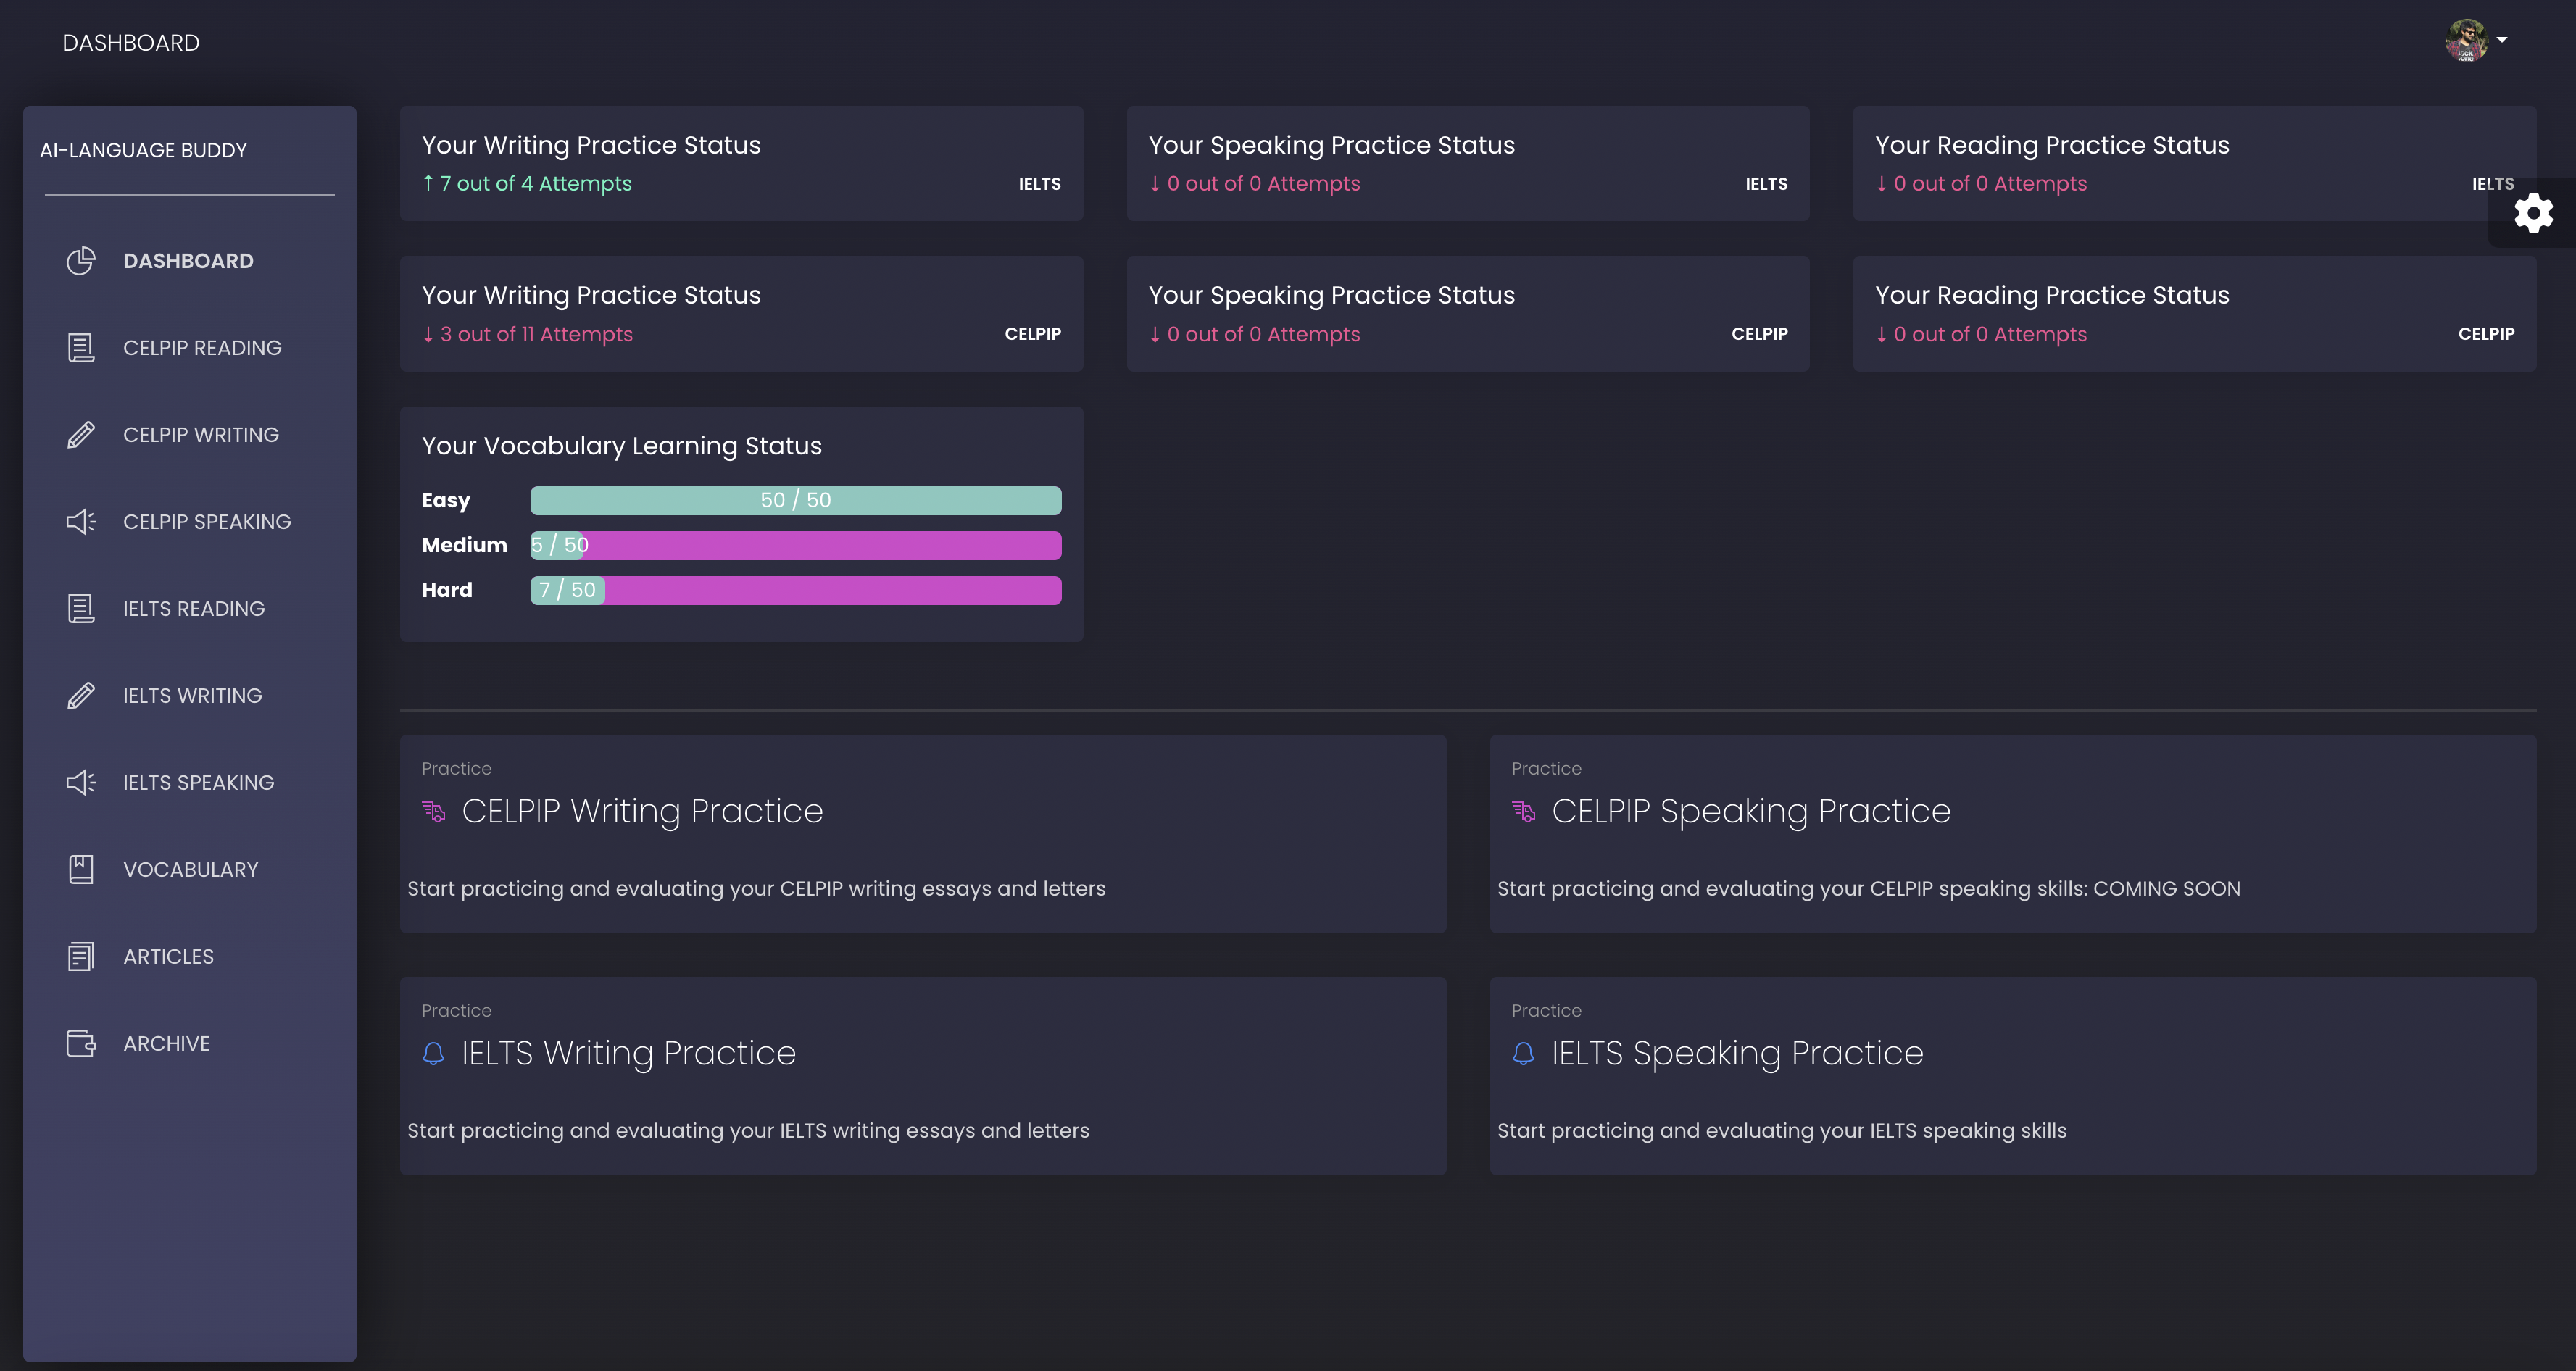Select DASHBOARD in the sidebar

coord(188,261)
